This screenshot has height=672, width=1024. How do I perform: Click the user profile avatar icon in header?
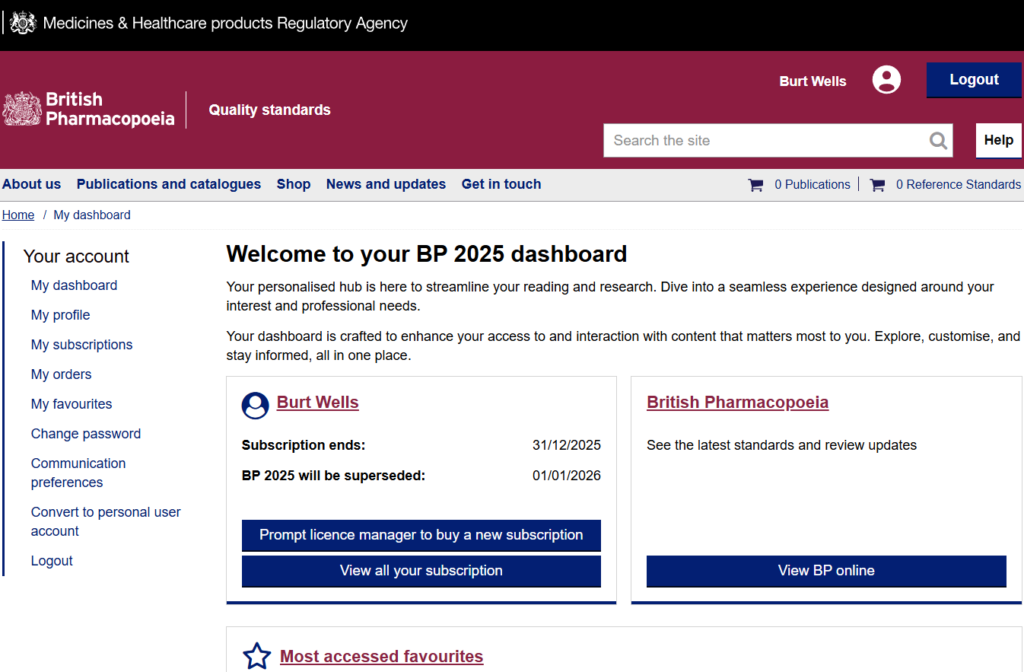(x=886, y=80)
